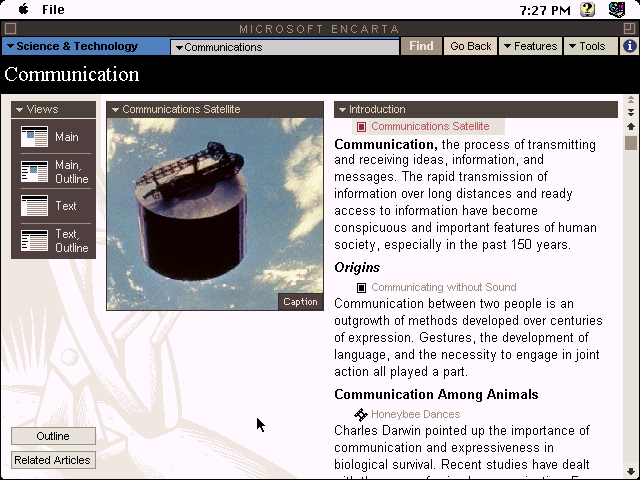The image size is (640, 480).
Task: Select the Text, Outline view icon
Action: pos(34,240)
